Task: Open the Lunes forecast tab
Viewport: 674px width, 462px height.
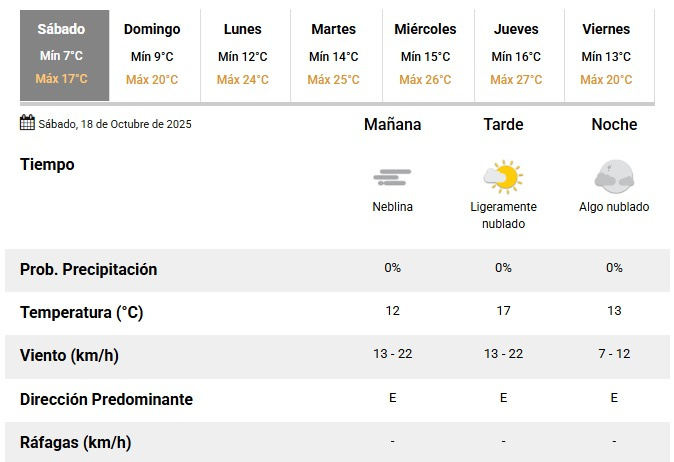Action: (243, 54)
